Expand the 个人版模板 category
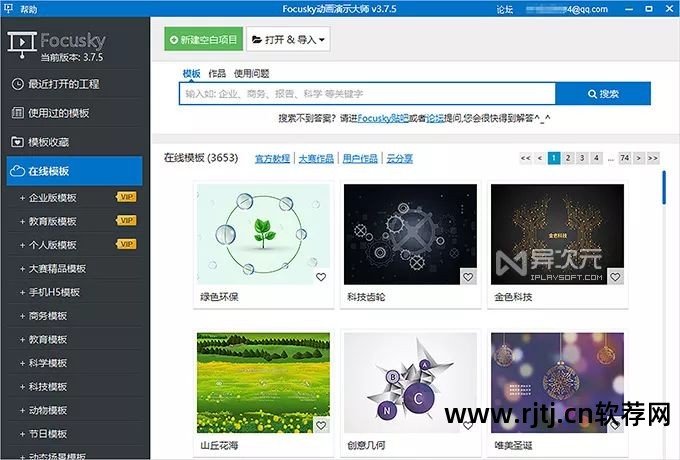 (x=23, y=245)
